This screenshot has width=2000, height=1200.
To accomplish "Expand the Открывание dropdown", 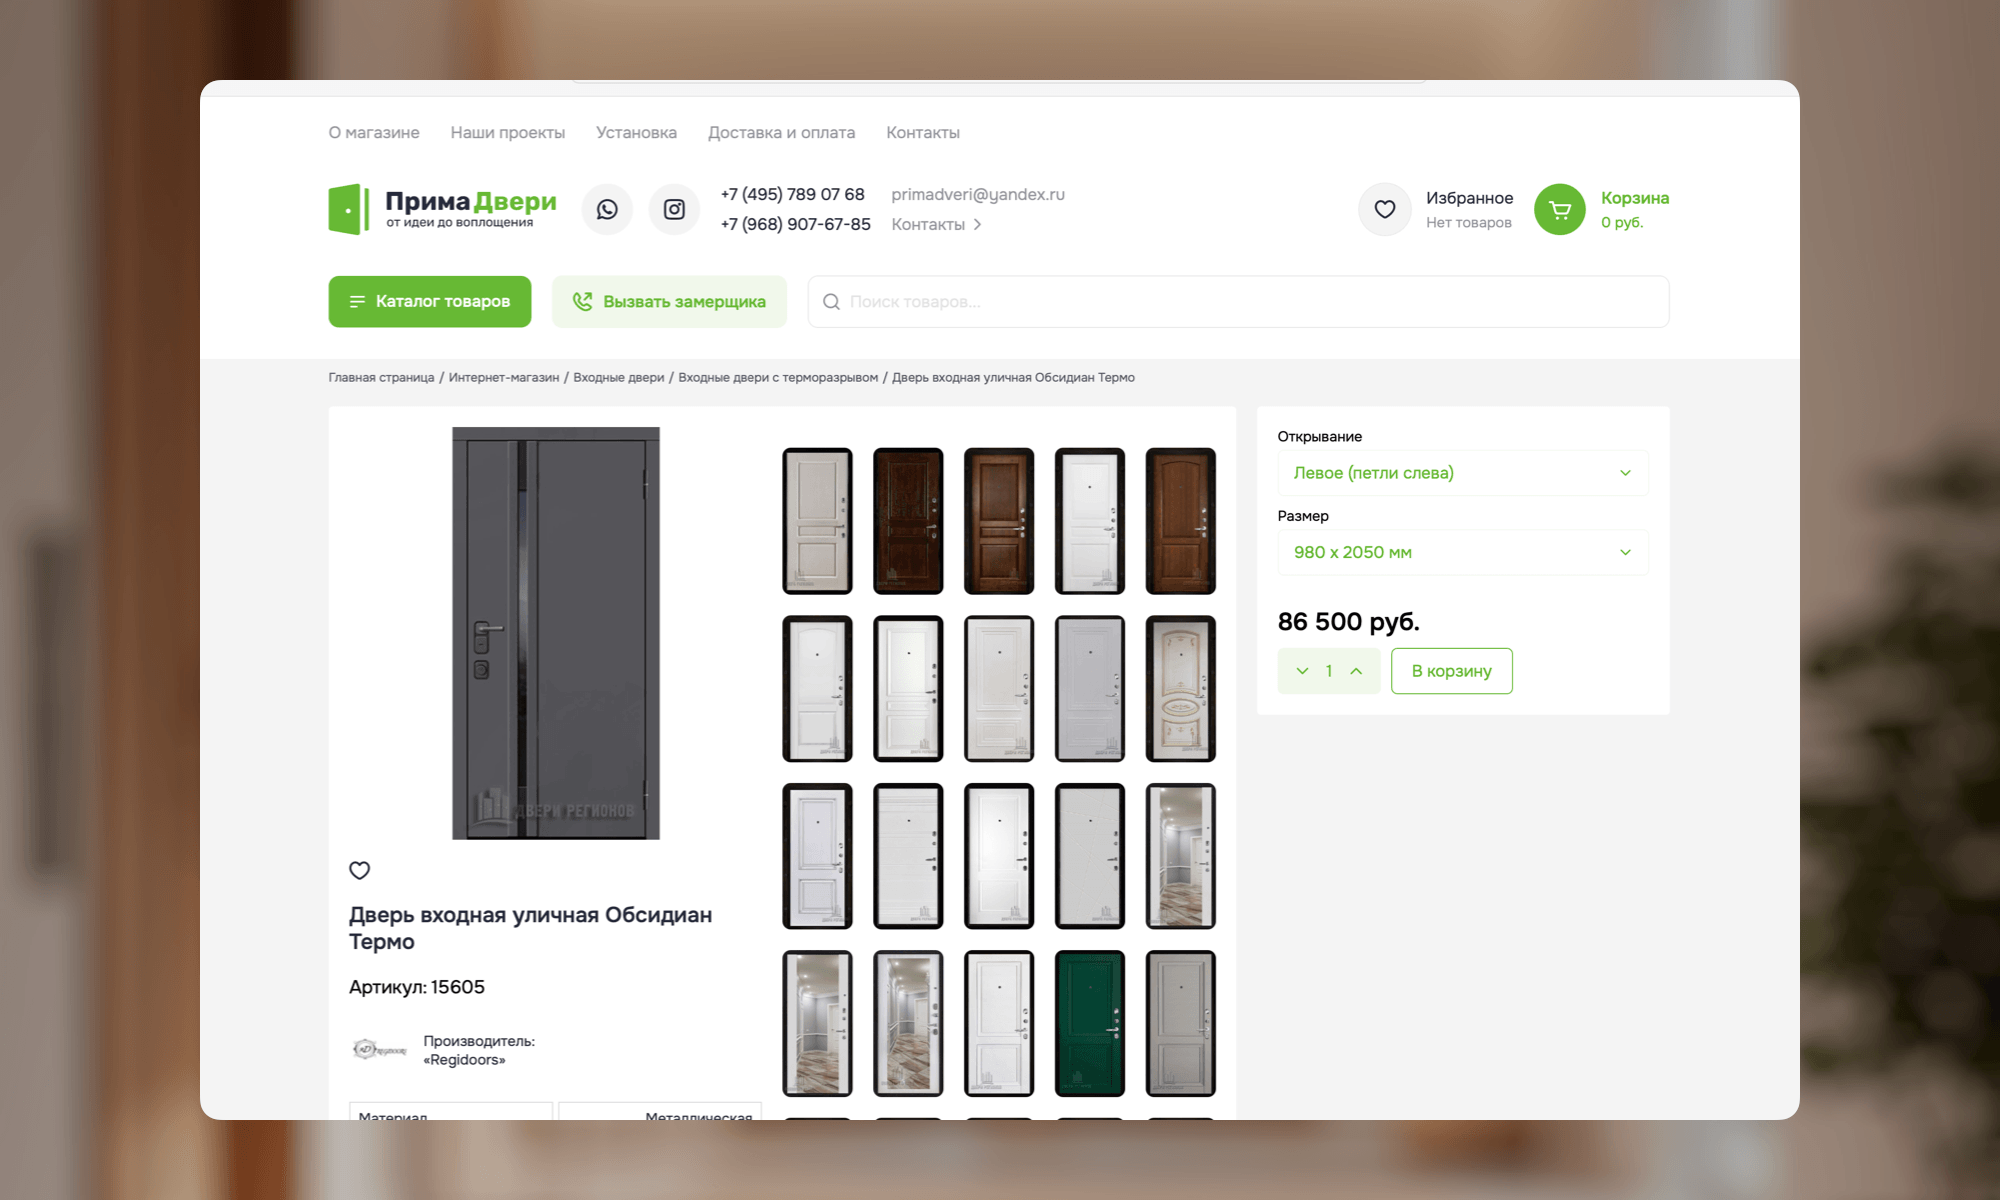I will point(1462,473).
